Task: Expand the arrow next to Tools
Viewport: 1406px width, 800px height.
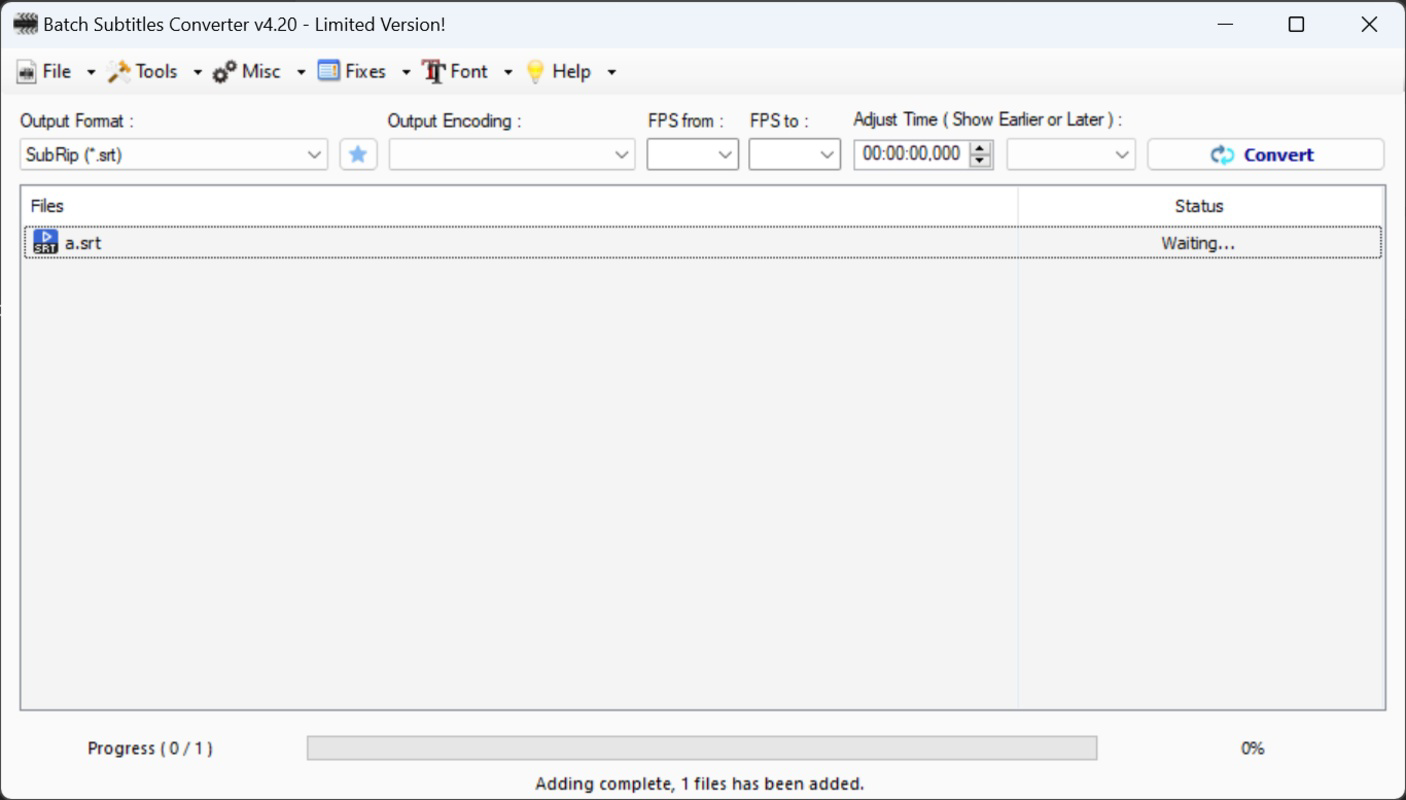Action: click(x=197, y=72)
